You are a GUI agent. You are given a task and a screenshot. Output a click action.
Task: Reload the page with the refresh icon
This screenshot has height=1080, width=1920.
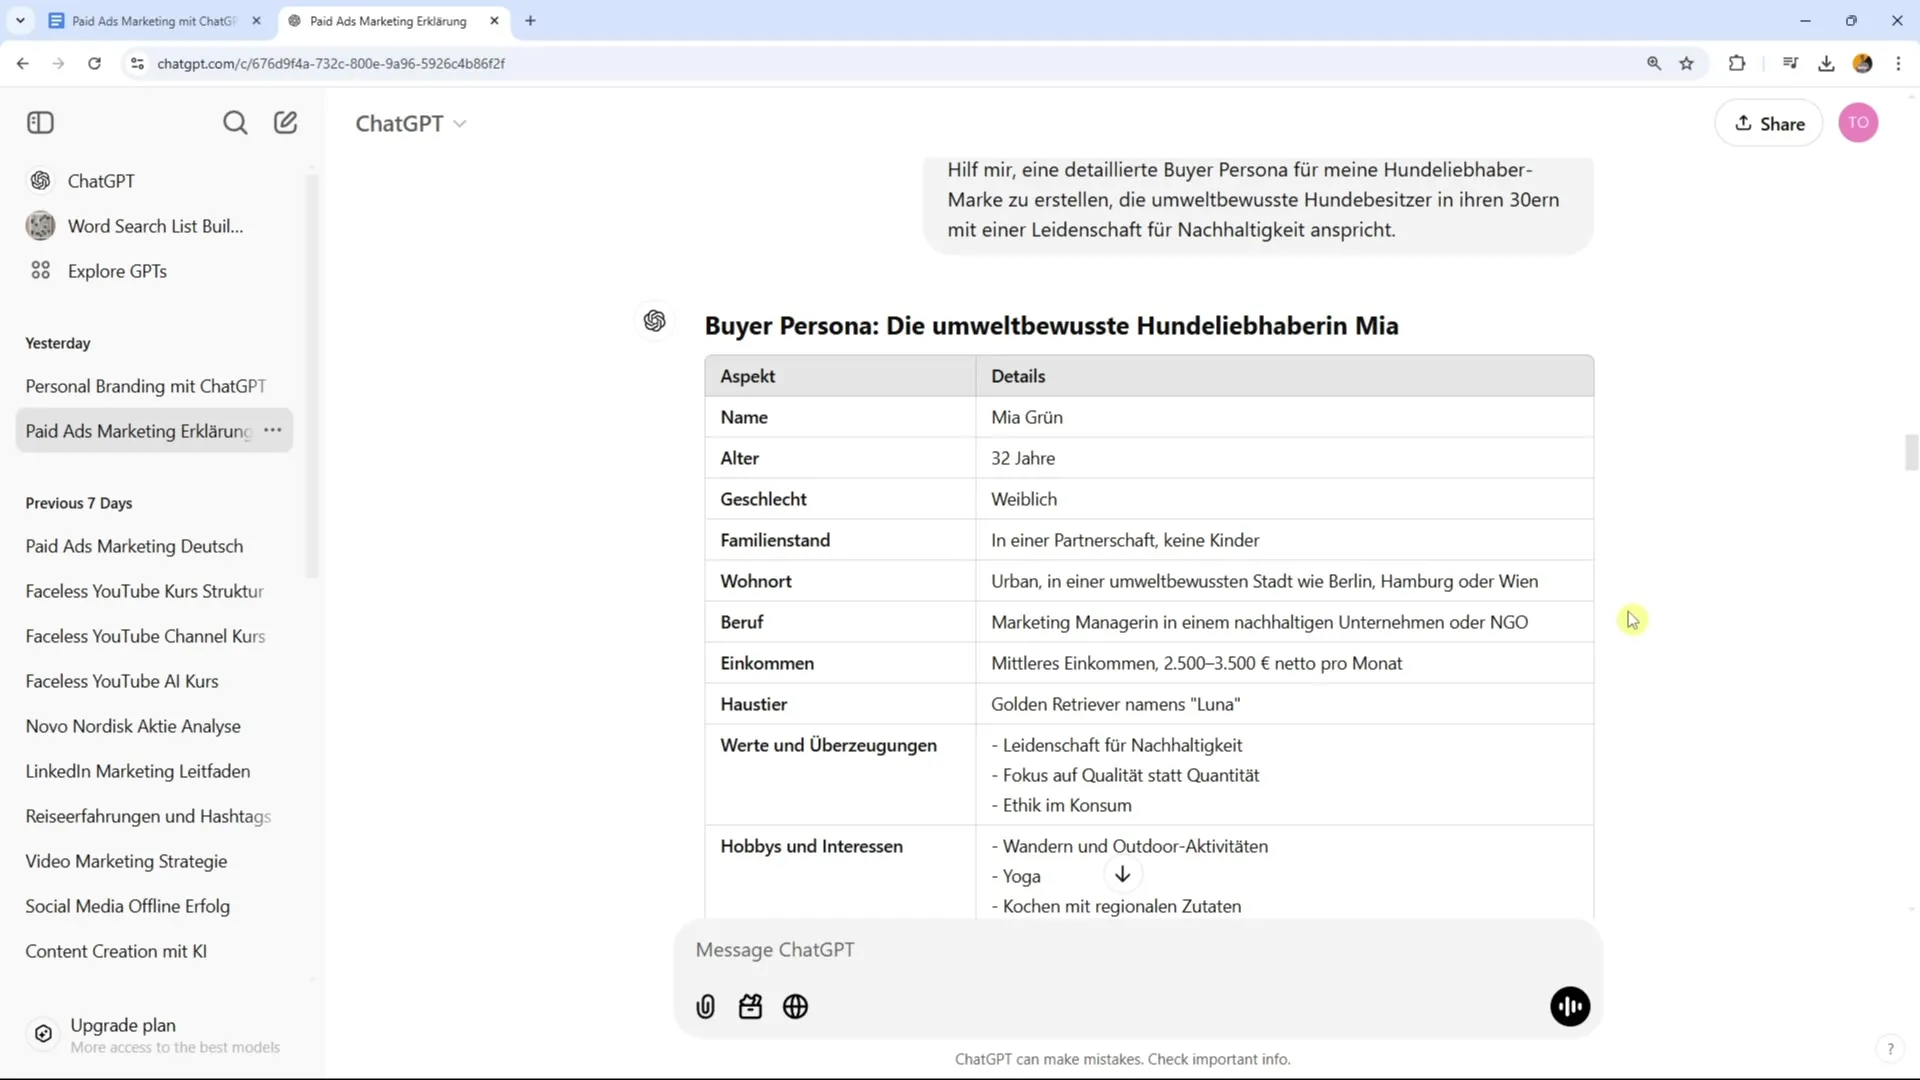coord(94,63)
